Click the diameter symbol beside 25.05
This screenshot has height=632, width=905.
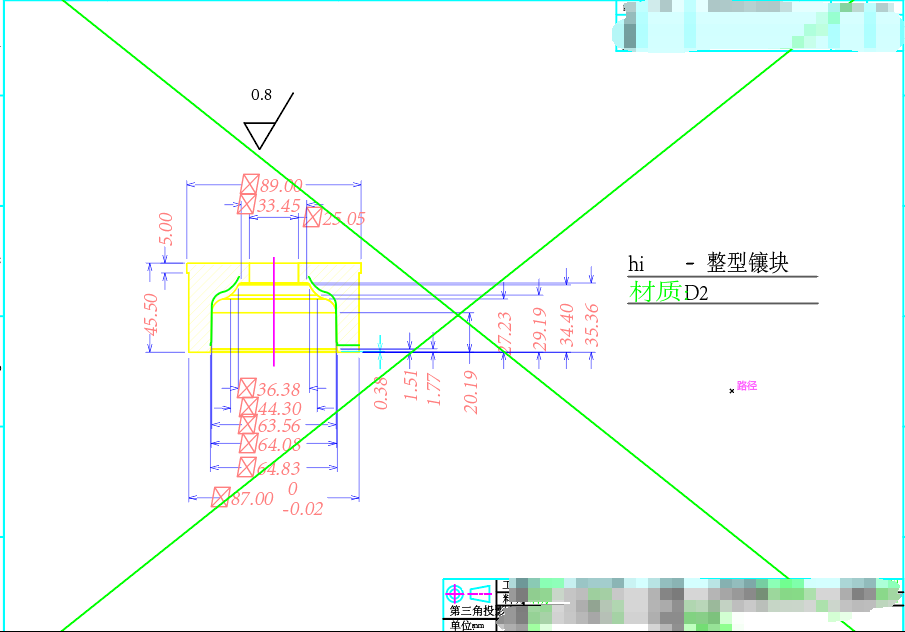point(313,217)
